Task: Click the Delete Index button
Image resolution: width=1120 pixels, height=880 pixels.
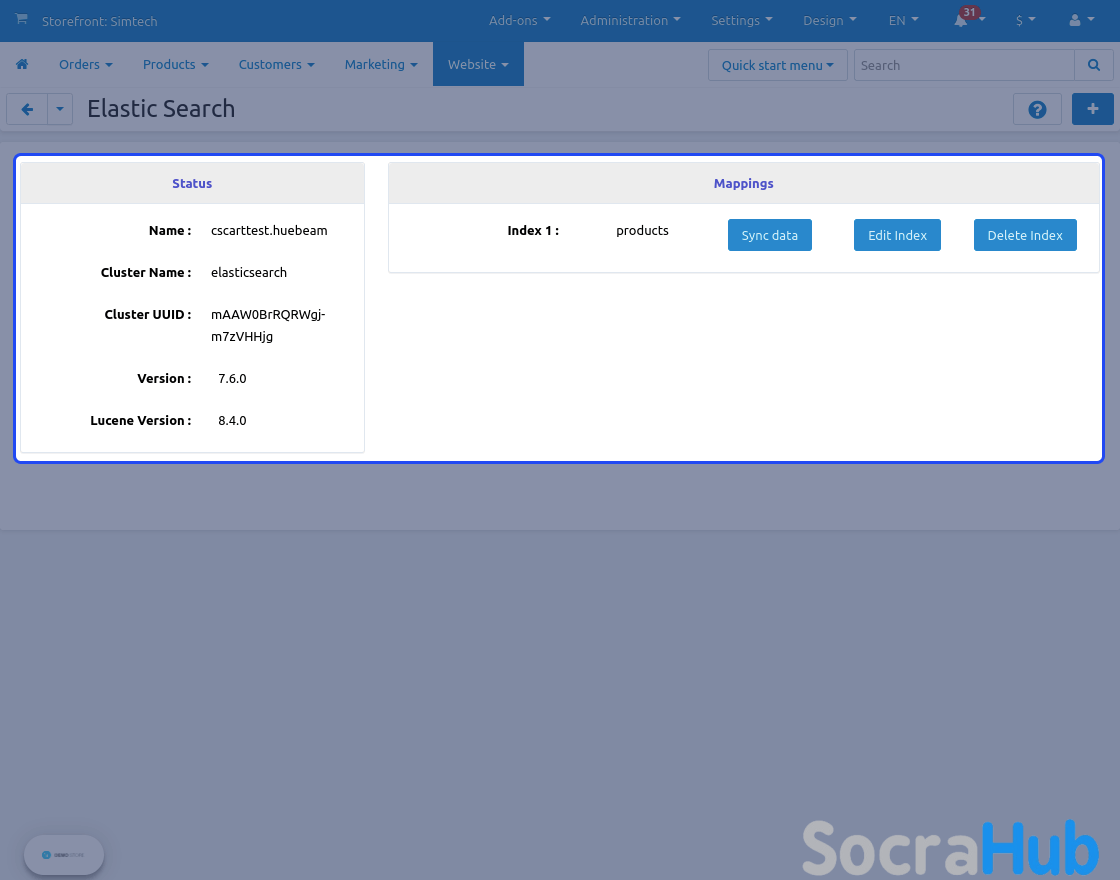Action: point(1025,235)
